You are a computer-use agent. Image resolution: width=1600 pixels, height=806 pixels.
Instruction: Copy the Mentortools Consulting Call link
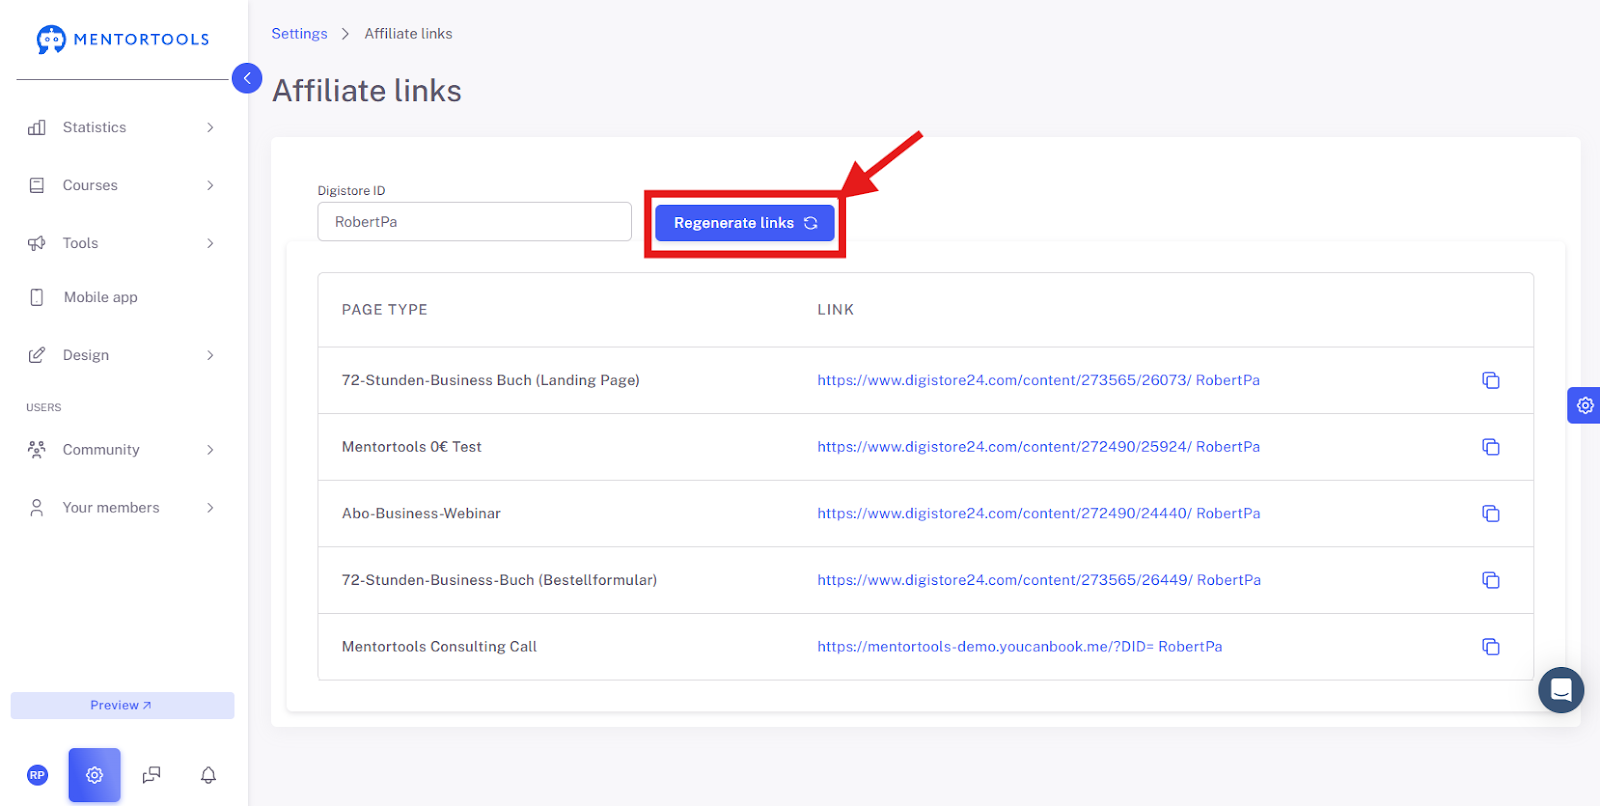tap(1491, 647)
